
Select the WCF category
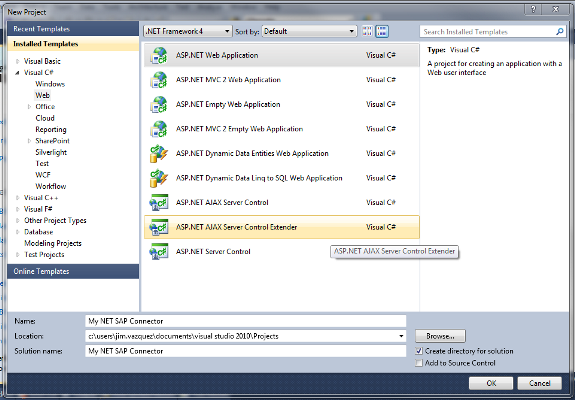point(43,175)
